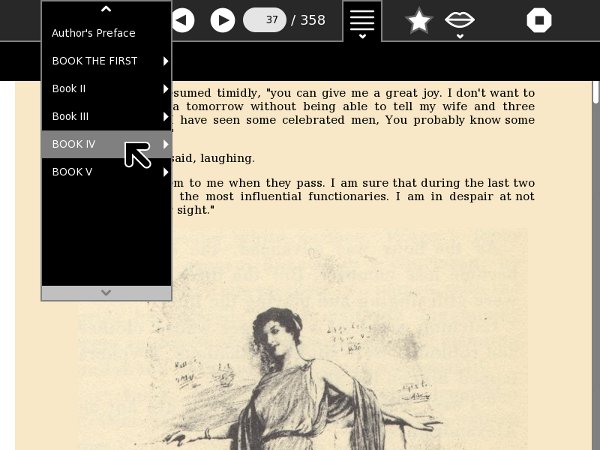Expand BOOK THE FIRST submenu arrow
Screen dimensions: 600x450
(x=165, y=61)
